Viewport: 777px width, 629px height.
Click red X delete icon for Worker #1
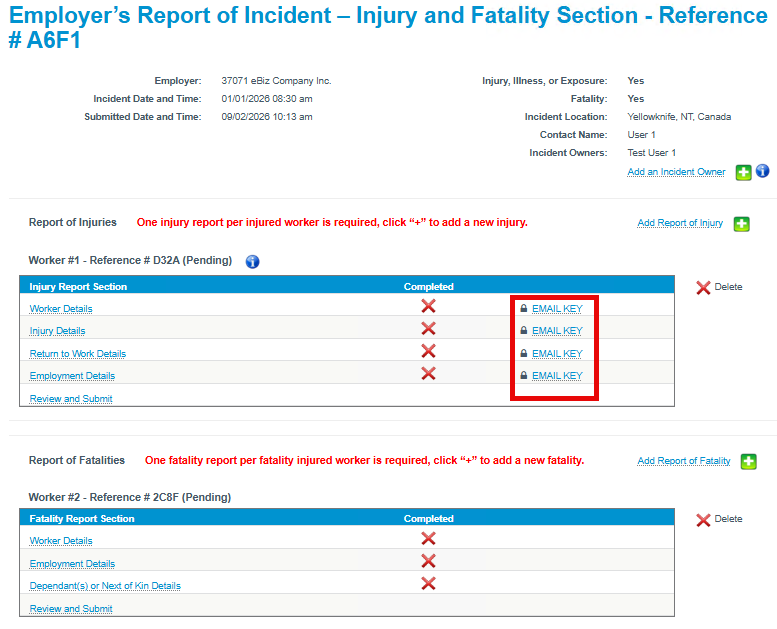[x=703, y=287]
